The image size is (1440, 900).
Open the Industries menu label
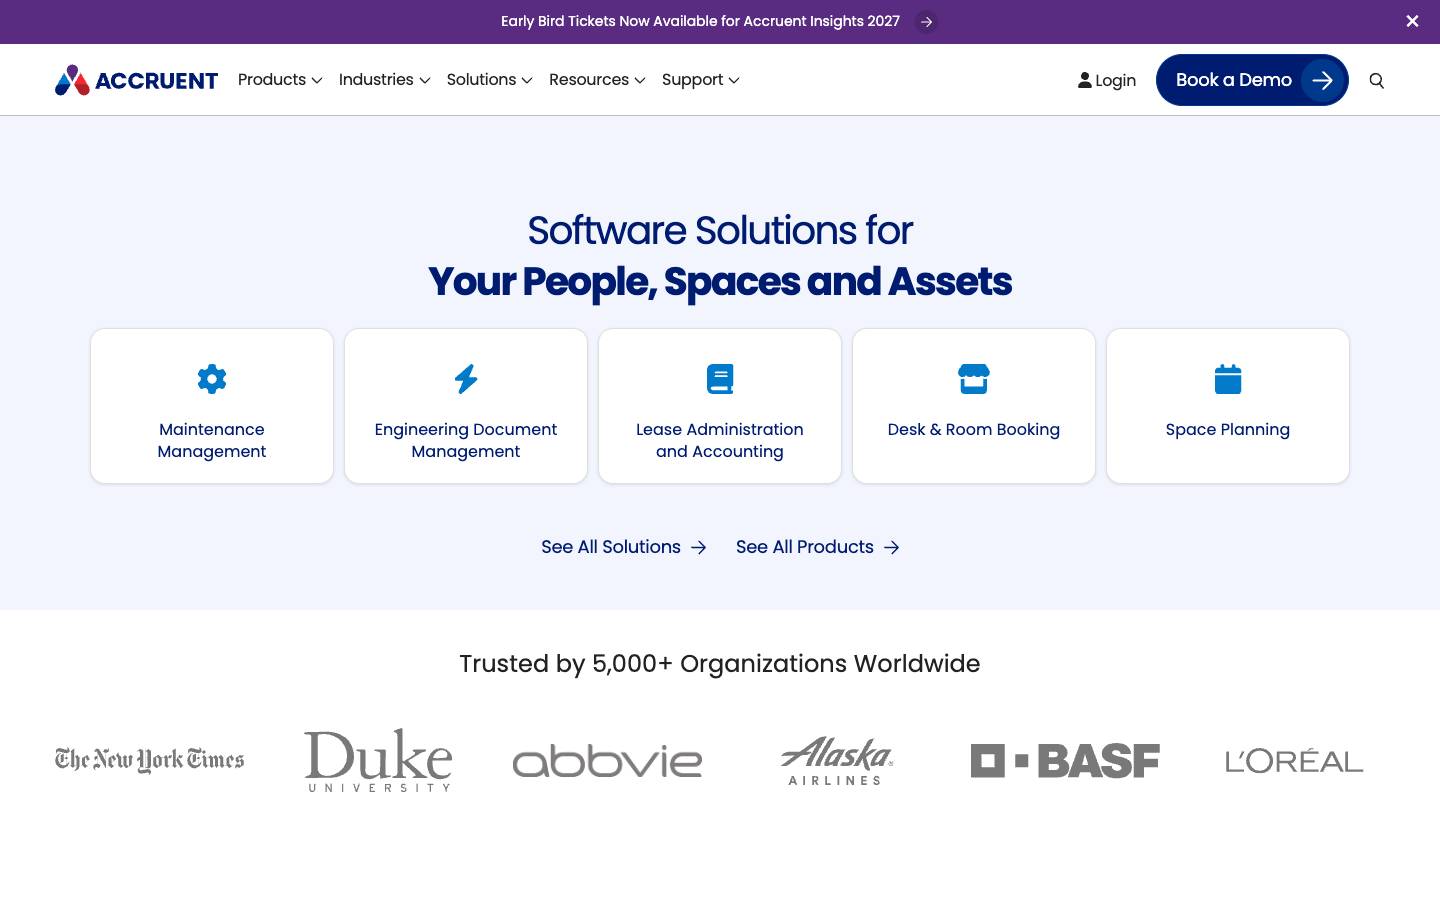point(376,80)
